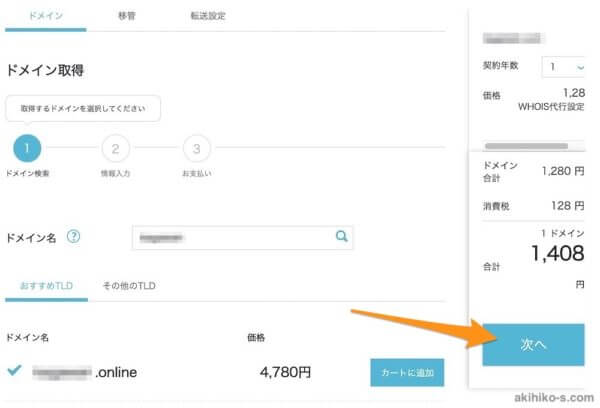Click the 次へ button
The image size is (600, 408).
pos(533,345)
